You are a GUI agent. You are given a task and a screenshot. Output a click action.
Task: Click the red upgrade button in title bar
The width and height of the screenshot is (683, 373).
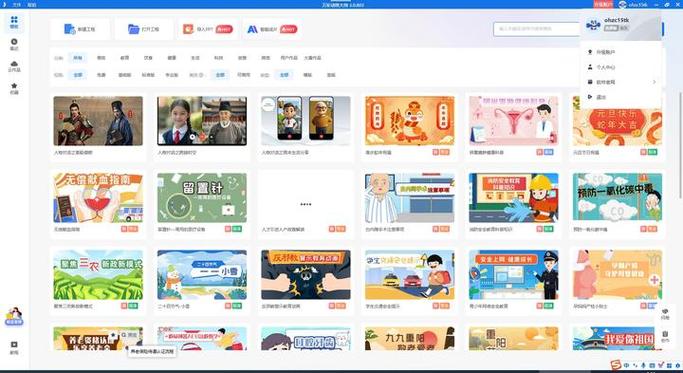pos(603,4)
